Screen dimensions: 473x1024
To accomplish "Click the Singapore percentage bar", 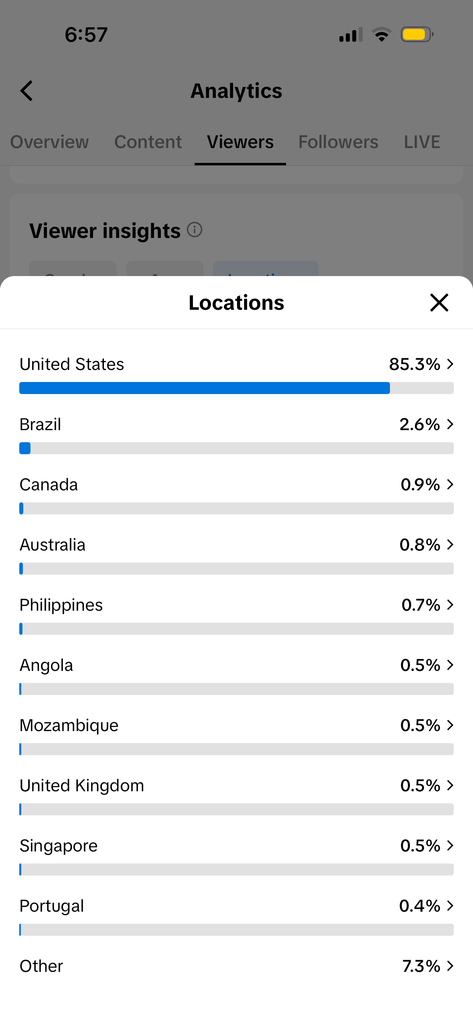I will tap(236, 870).
